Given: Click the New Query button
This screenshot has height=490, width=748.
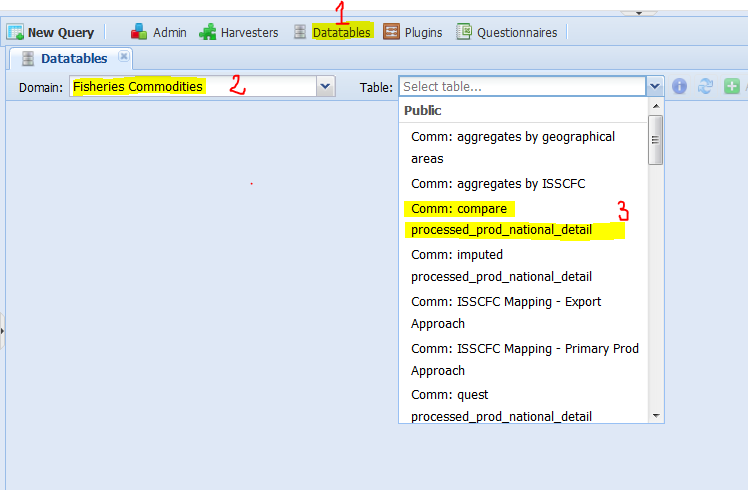Looking at the screenshot, I should click(51, 32).
